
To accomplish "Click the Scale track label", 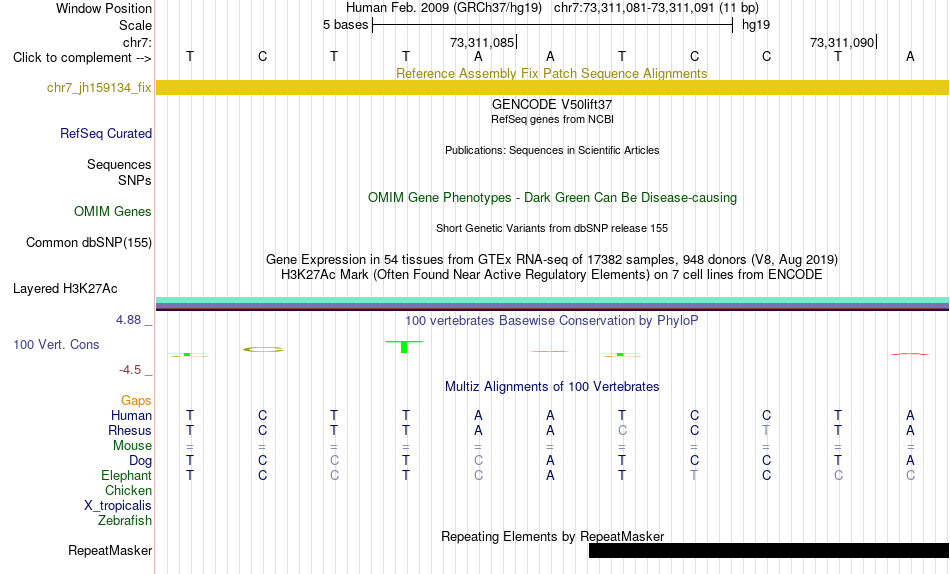I will [135, 25].
